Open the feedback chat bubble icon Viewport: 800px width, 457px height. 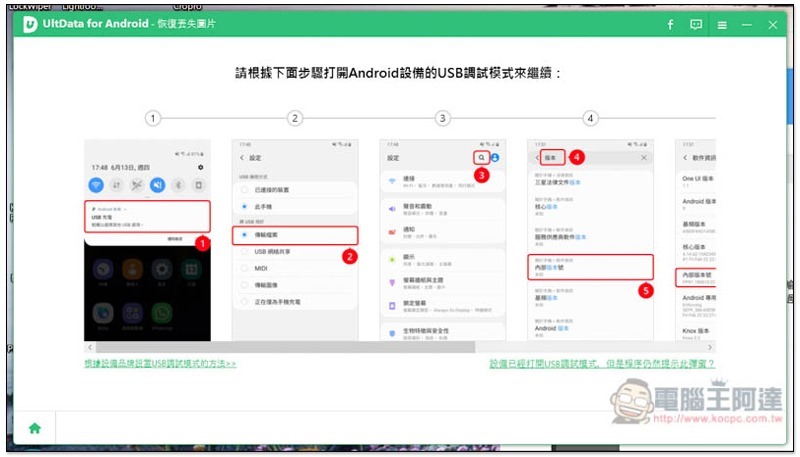point(696,25)
